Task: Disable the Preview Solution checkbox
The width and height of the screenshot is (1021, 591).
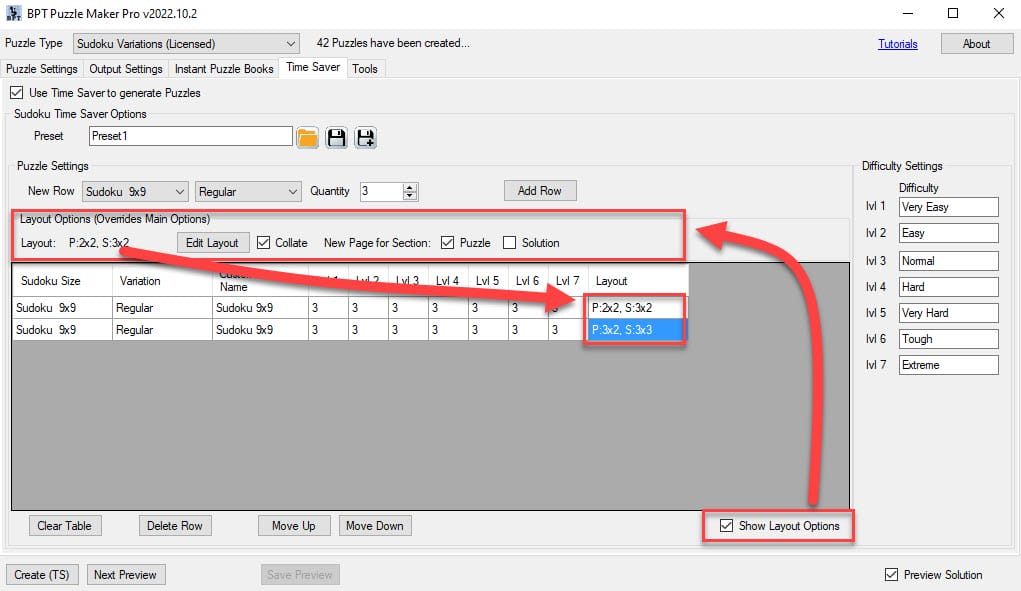Action: pyautogui.click(x=892, y=575)
